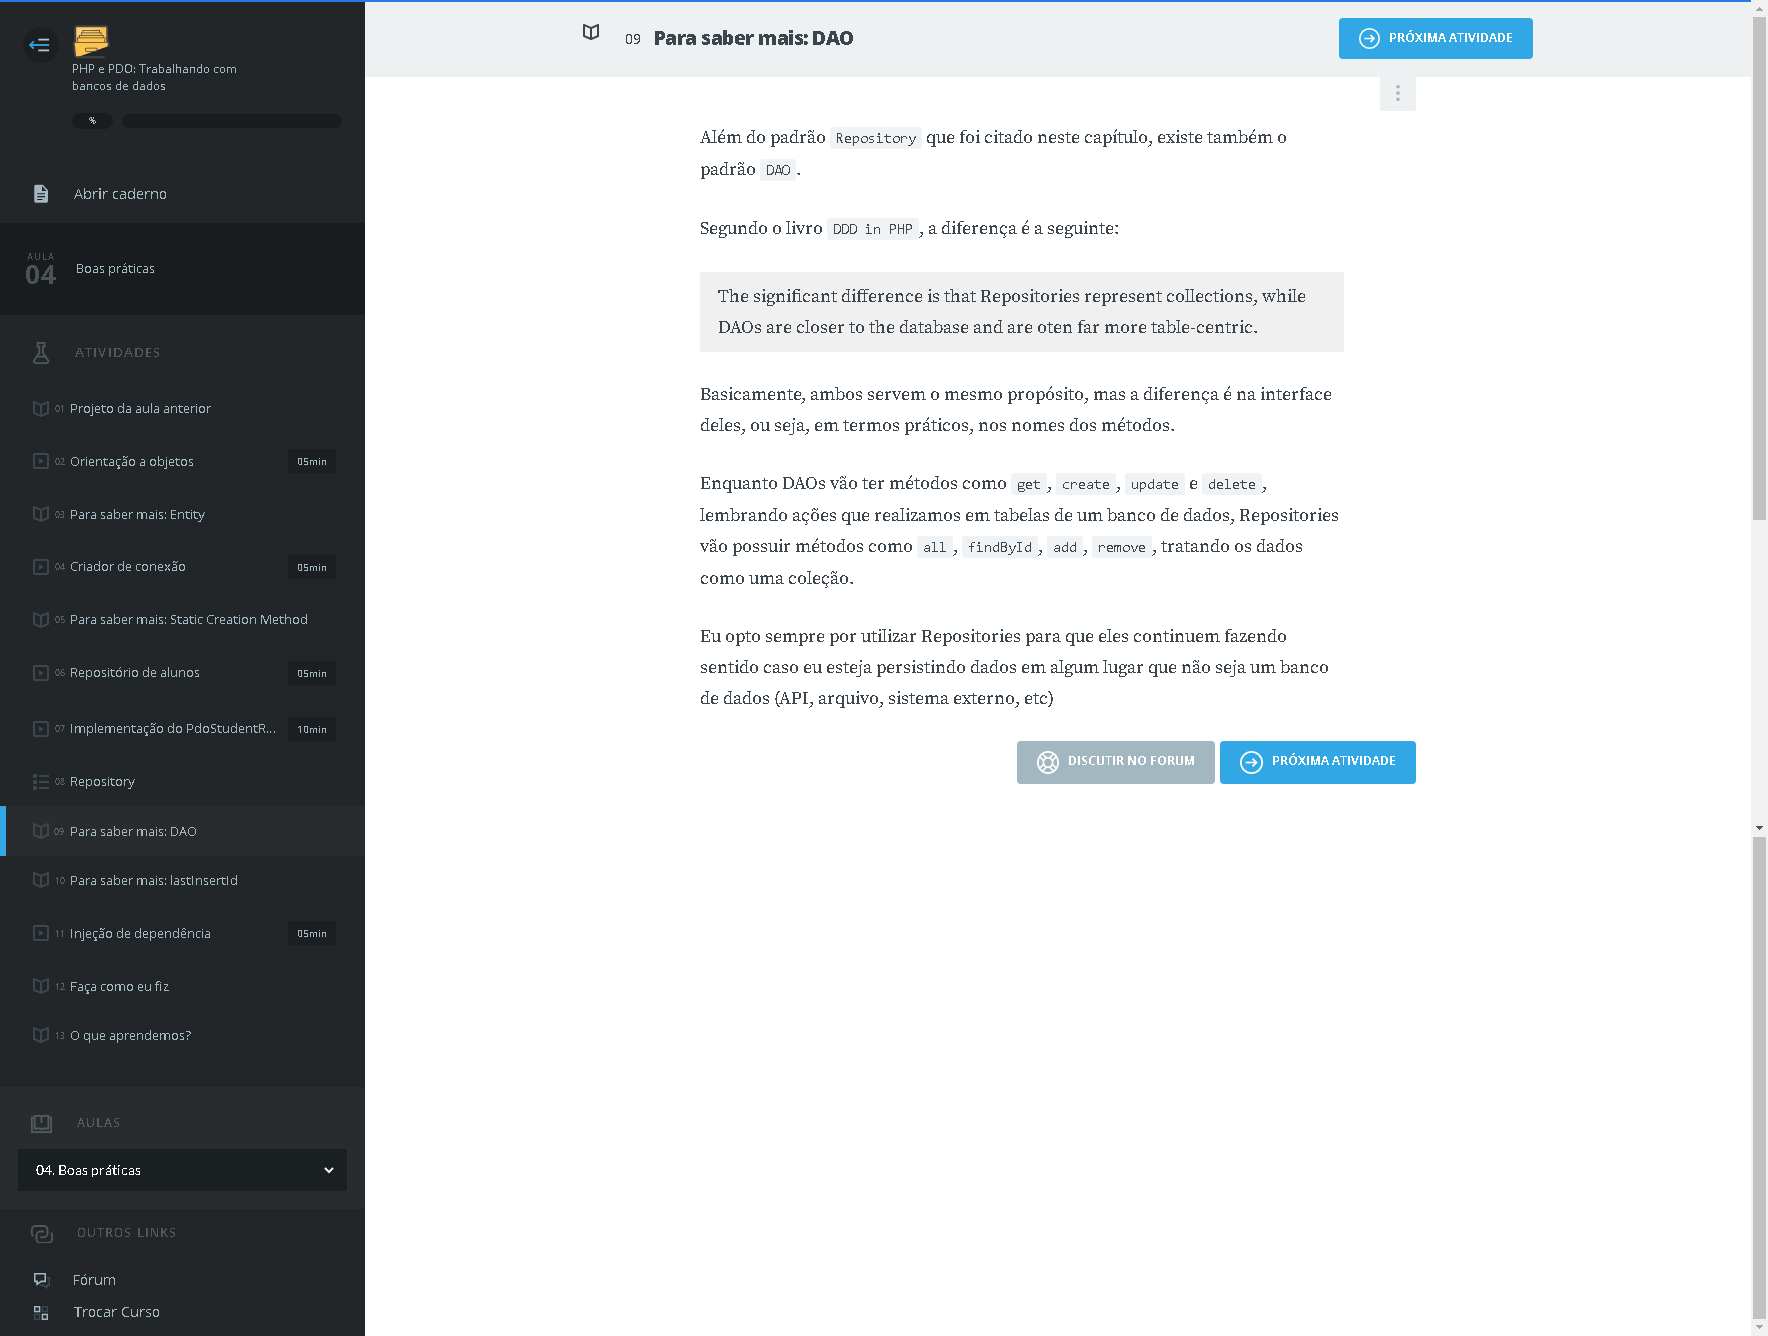Open Injeção de dependência video activity
This screenshot has width=1768, height=1336.
(140, 933)
